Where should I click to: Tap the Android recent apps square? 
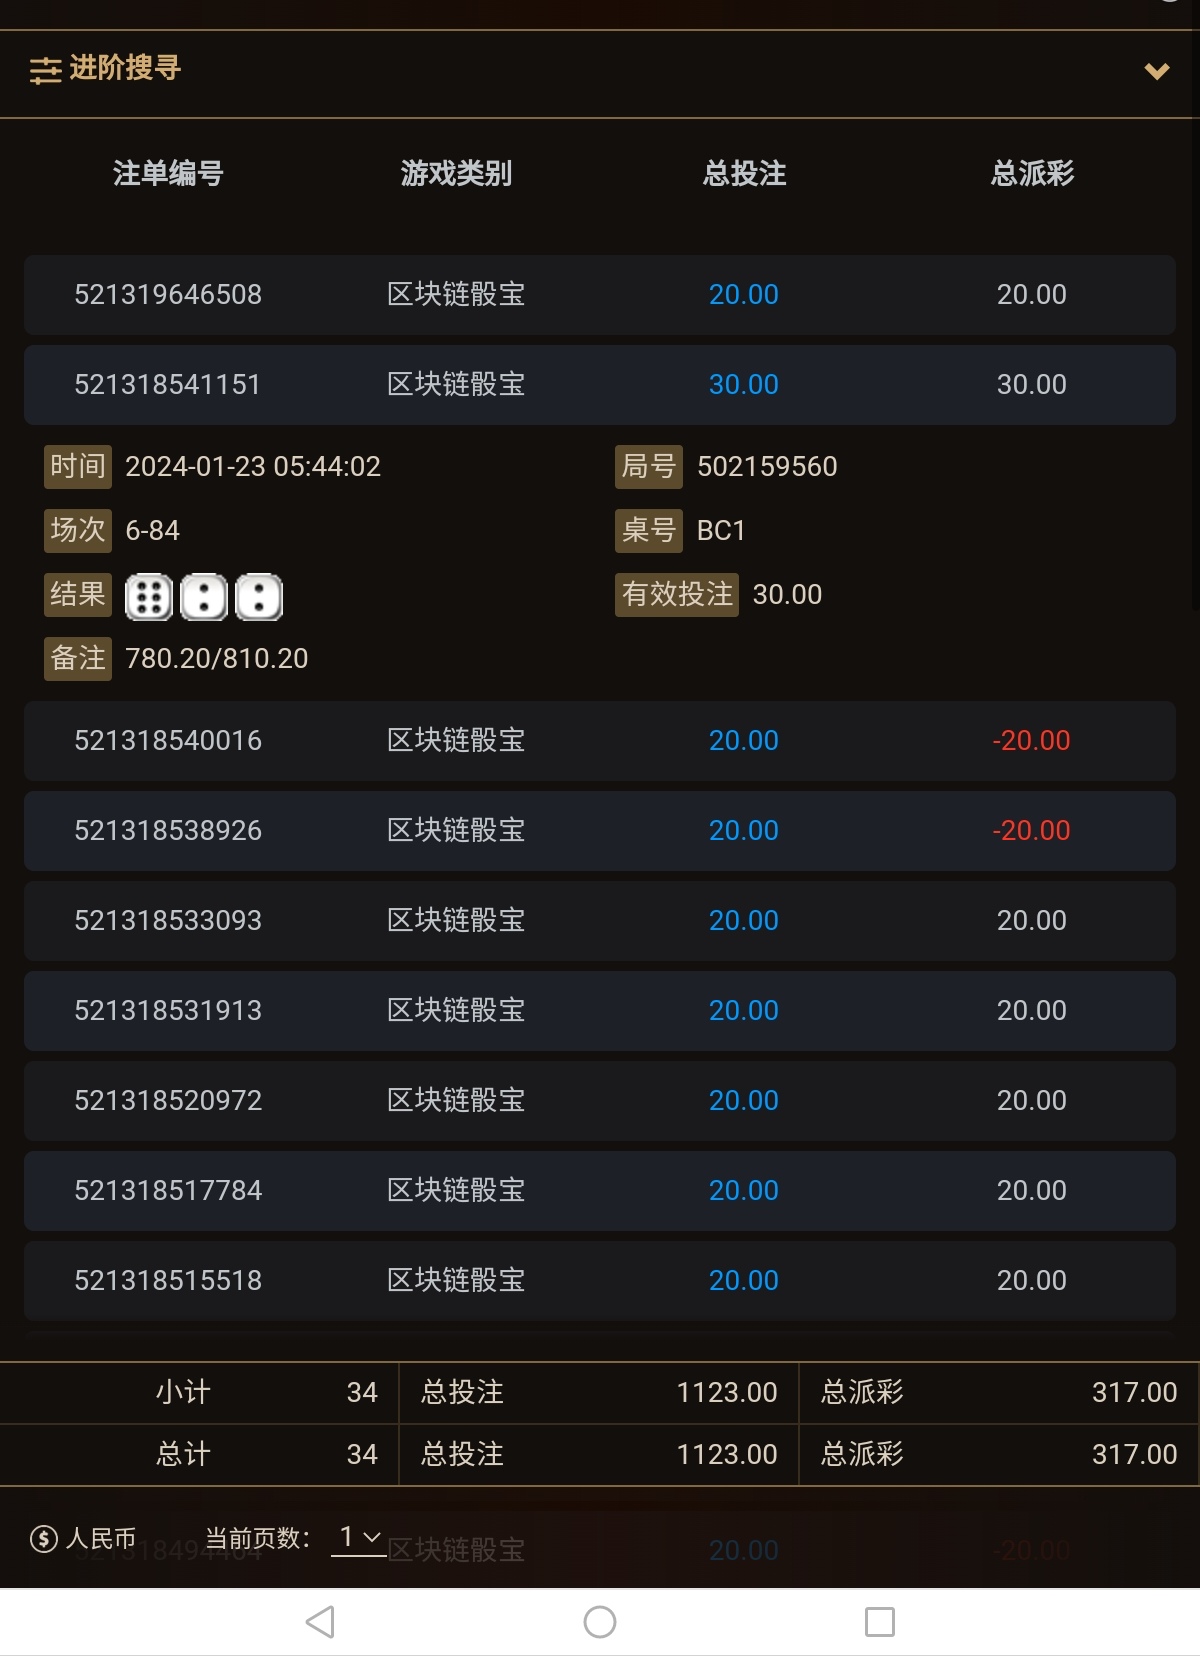pos(880,1621)
